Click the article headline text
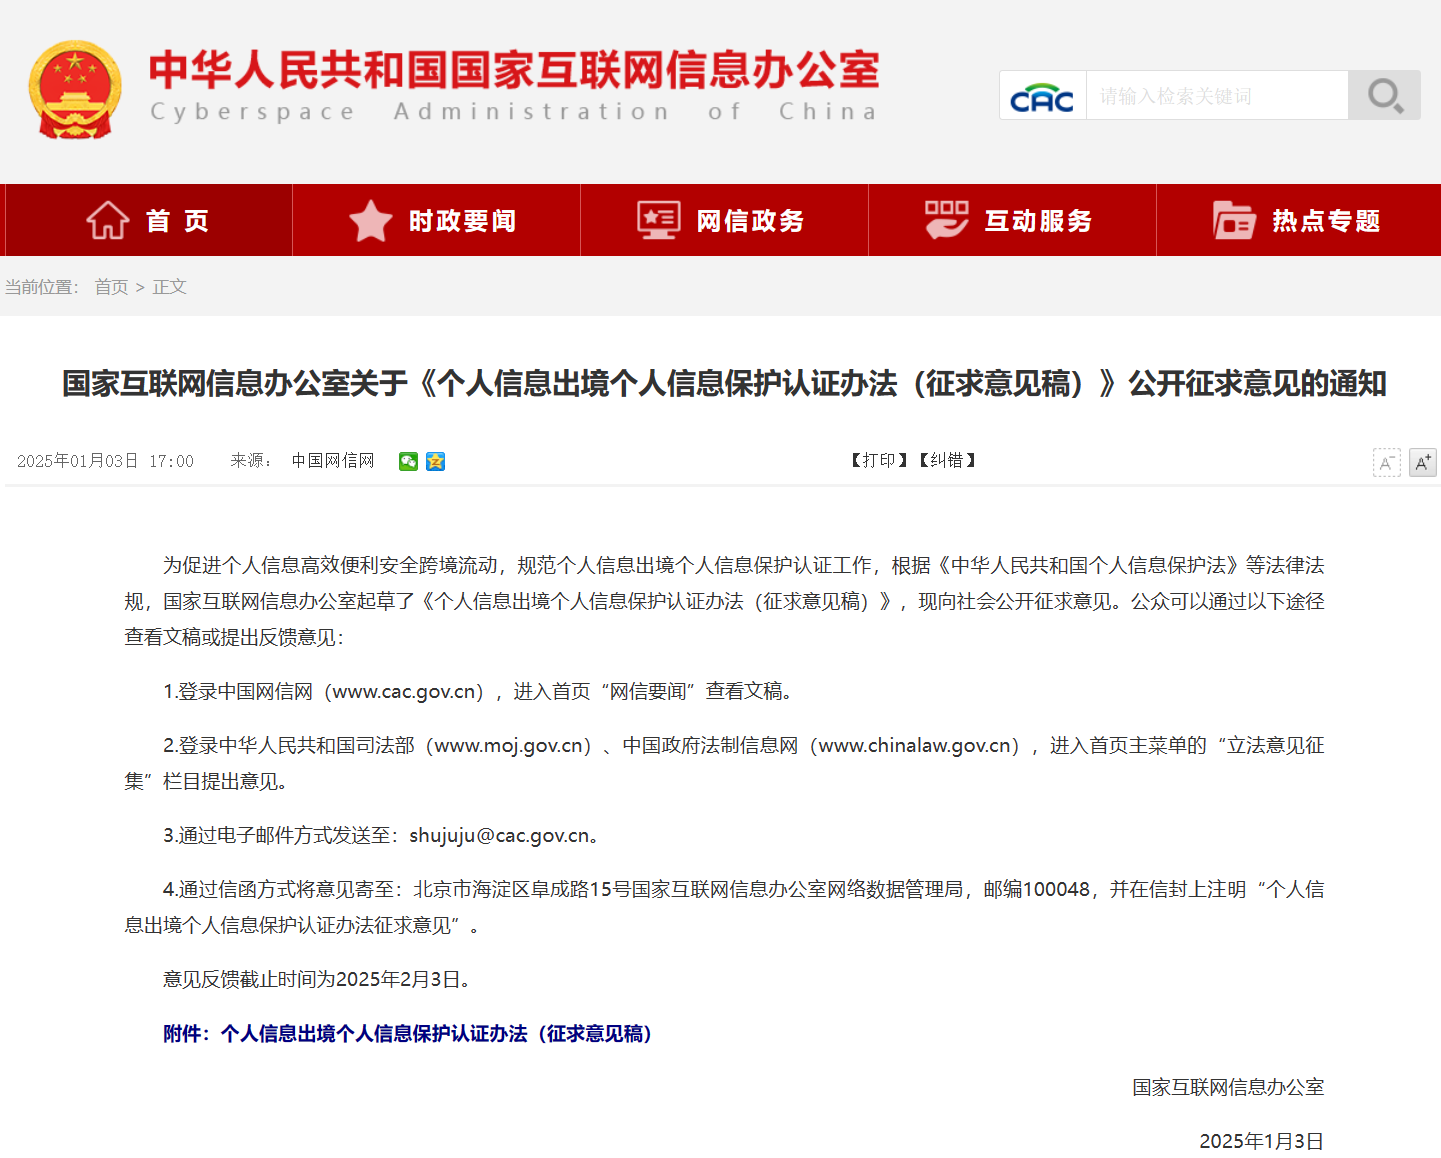The width and height of the screenshot is (1441, 1158). (x=724, y=383)
